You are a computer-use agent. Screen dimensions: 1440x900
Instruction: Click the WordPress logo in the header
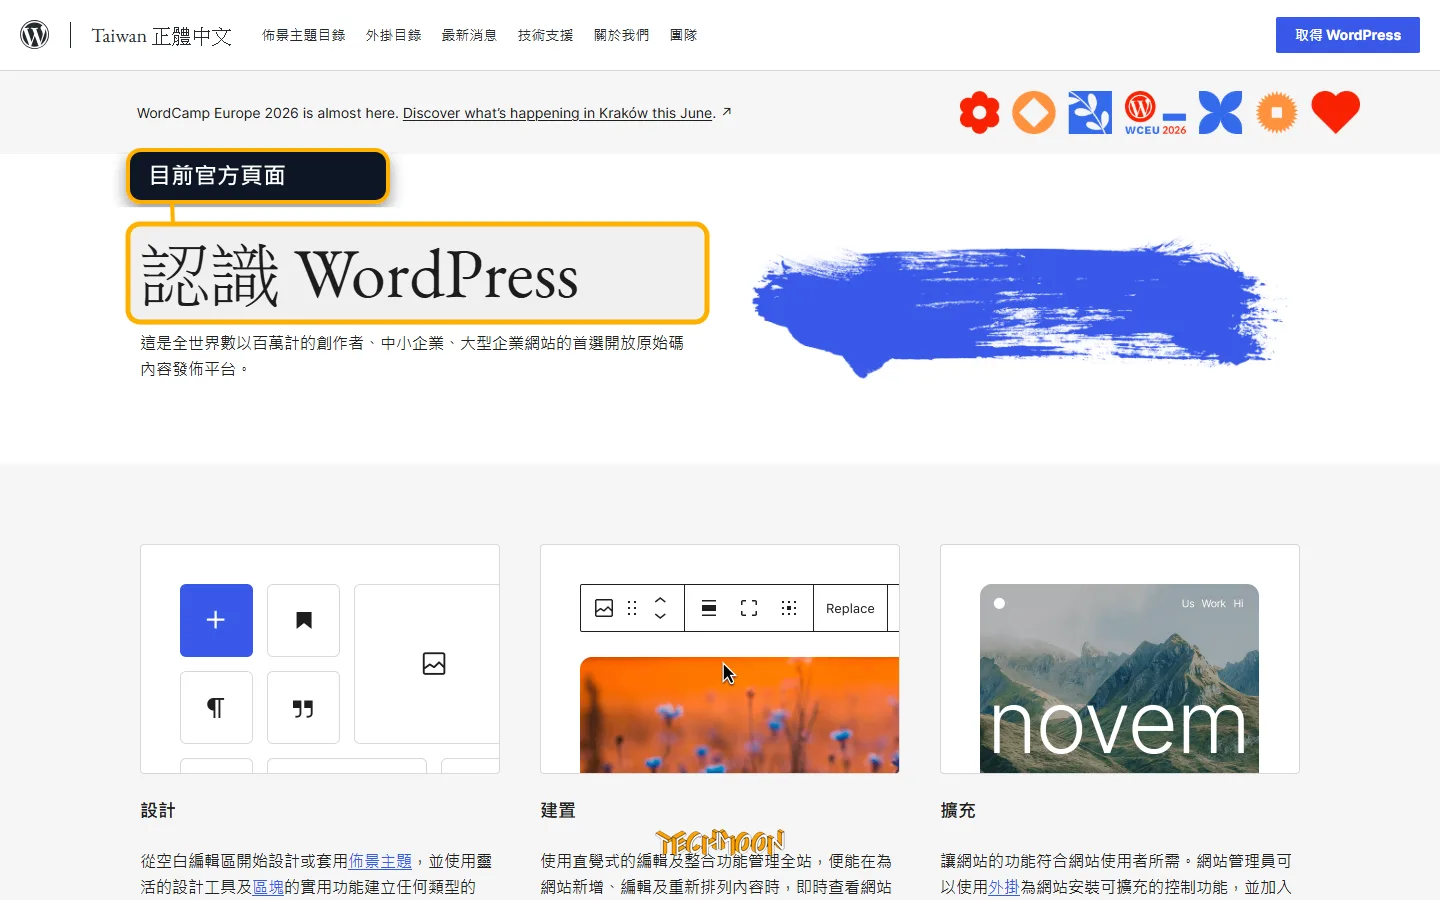pos(35,35)
